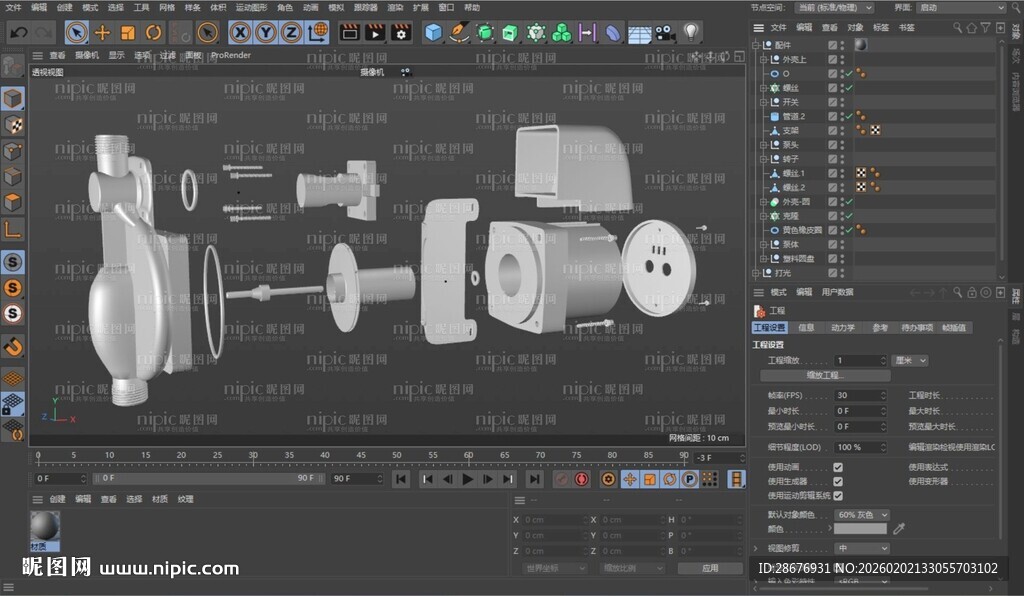Open the 60% 灰色 dropdown
Viewport: 1024px width, 596px height.
[x=863, y=514]
